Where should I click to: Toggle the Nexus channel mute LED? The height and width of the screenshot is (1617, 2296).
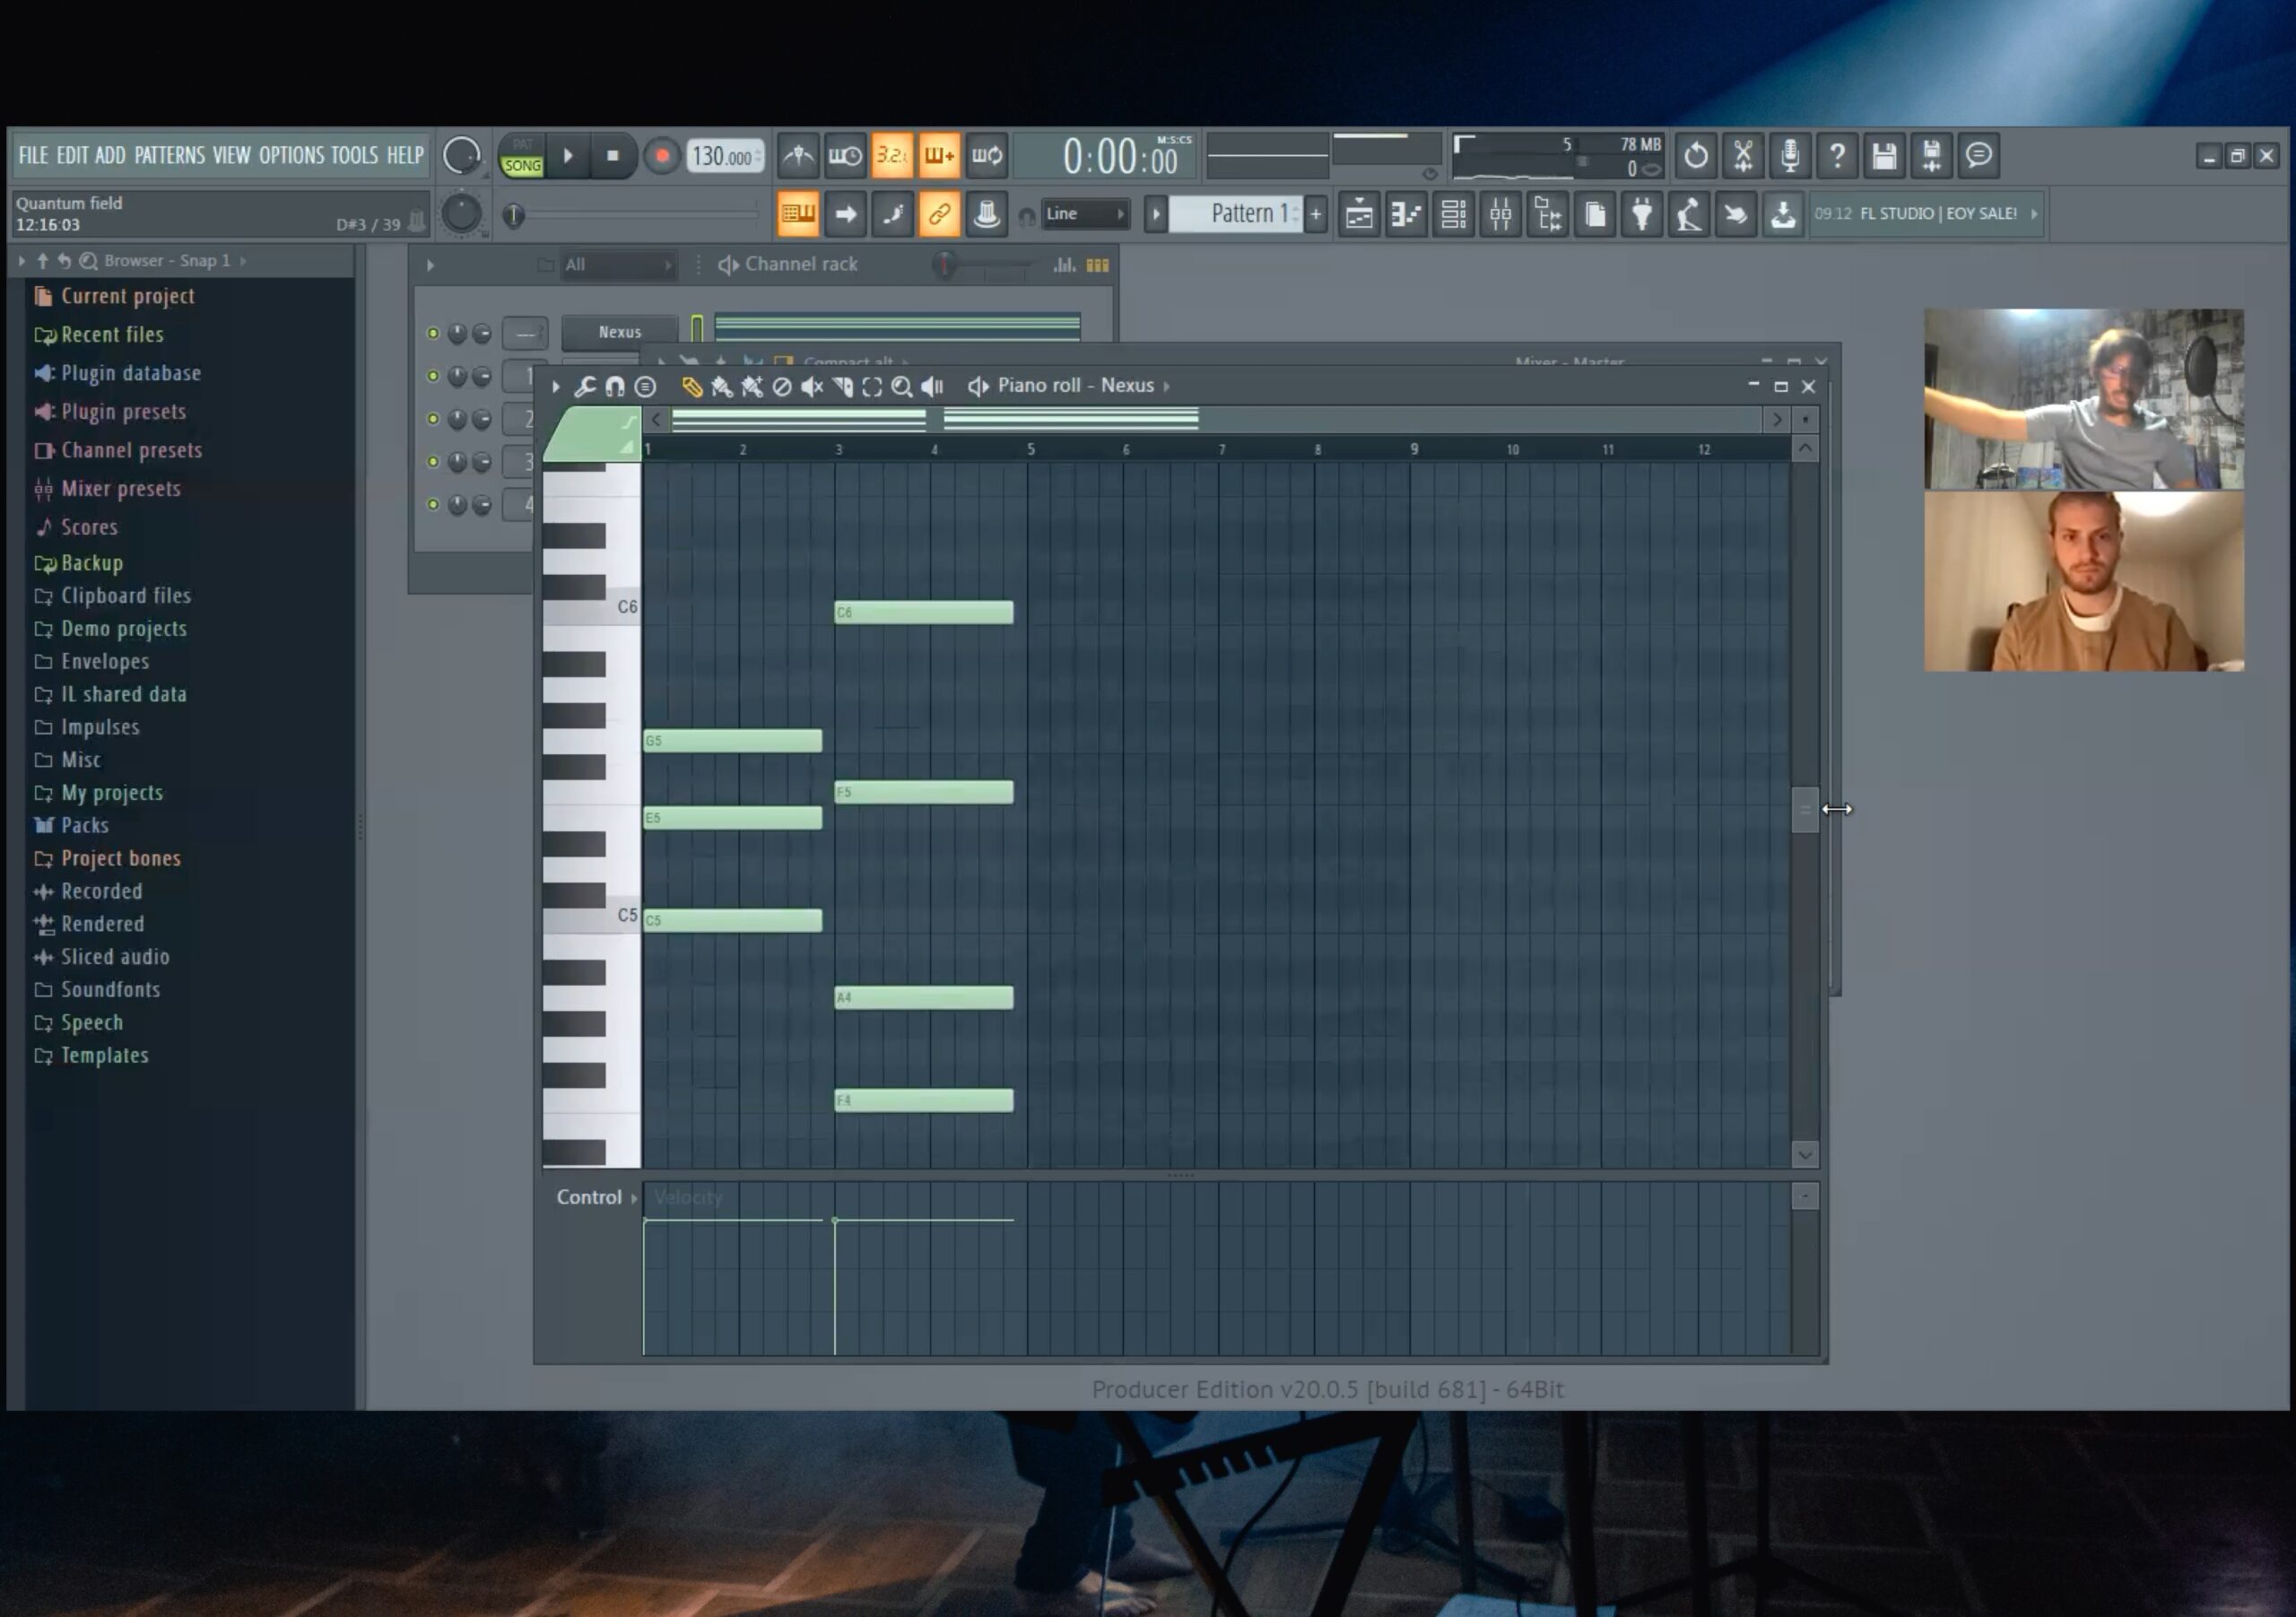(x=433, y=334)
